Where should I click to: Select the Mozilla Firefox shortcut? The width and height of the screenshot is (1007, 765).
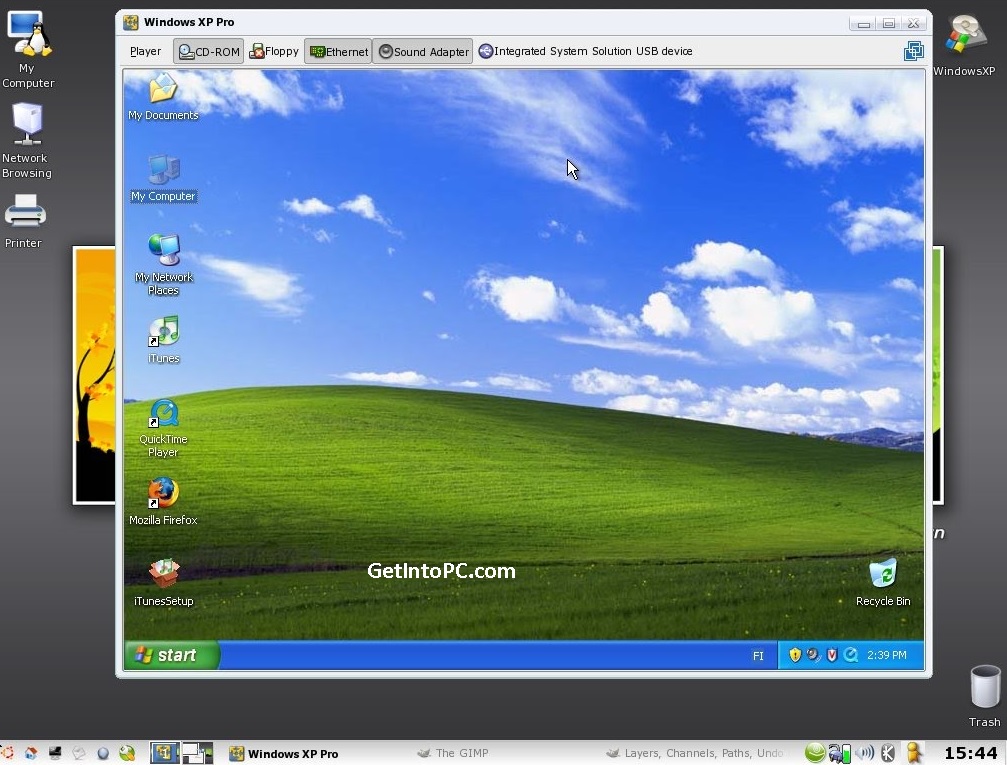pyautogui.click(x=163, y=502)
